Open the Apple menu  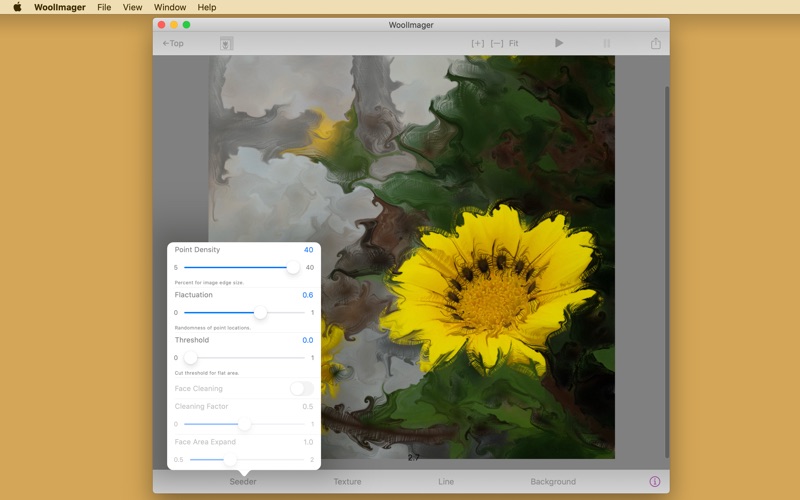pos(17,7)
